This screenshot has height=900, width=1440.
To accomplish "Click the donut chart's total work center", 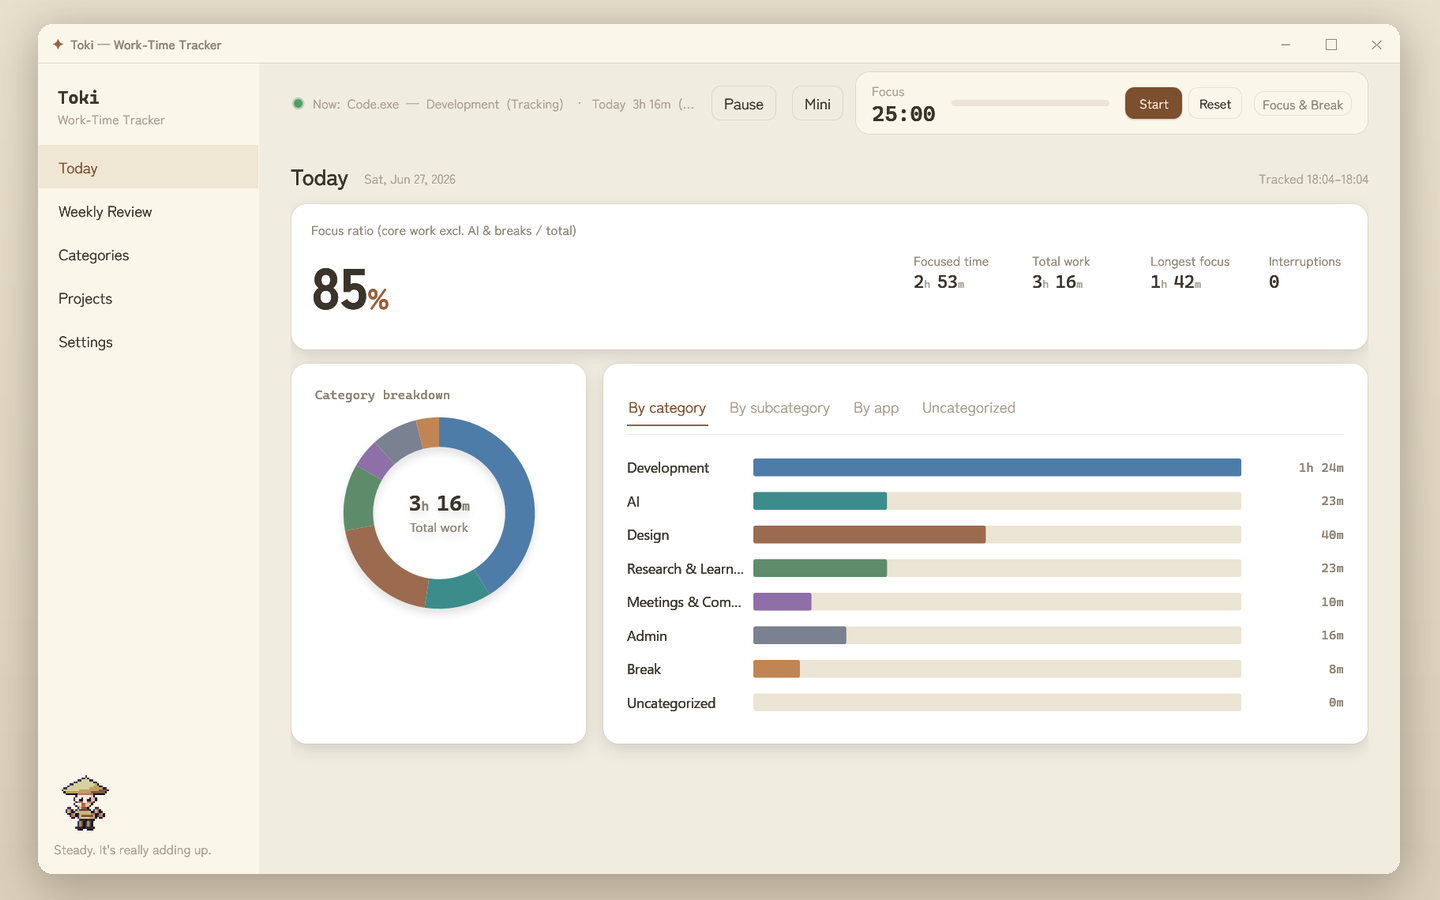I will point(439,513).
